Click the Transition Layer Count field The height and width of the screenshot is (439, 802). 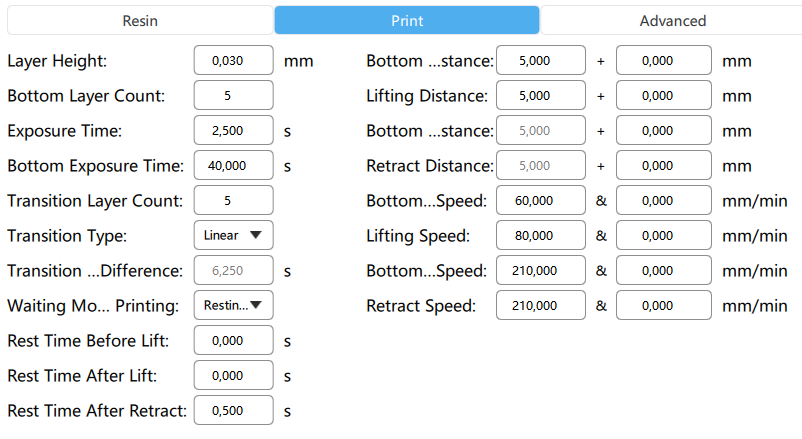233,201
